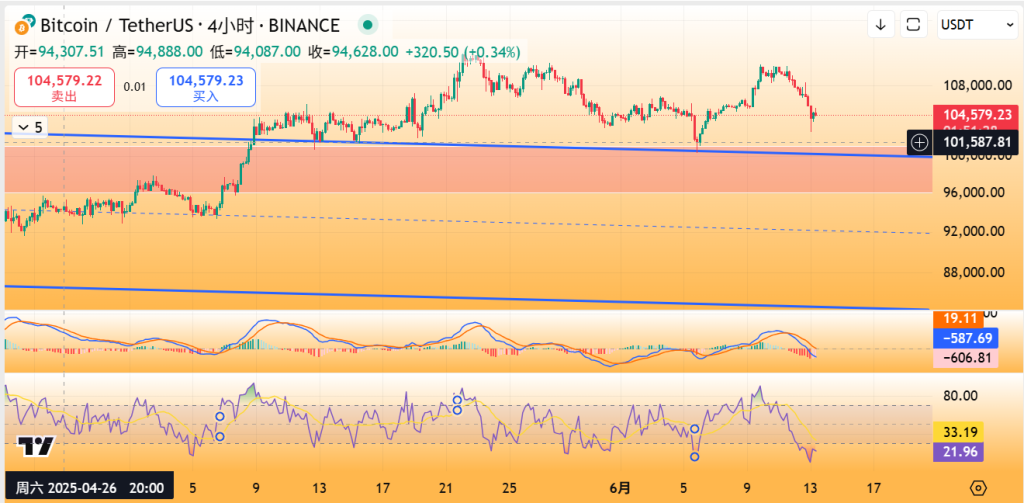Click the TradingView logo
This screenshot has height=503, width=1024.
(x=36, y=447)
